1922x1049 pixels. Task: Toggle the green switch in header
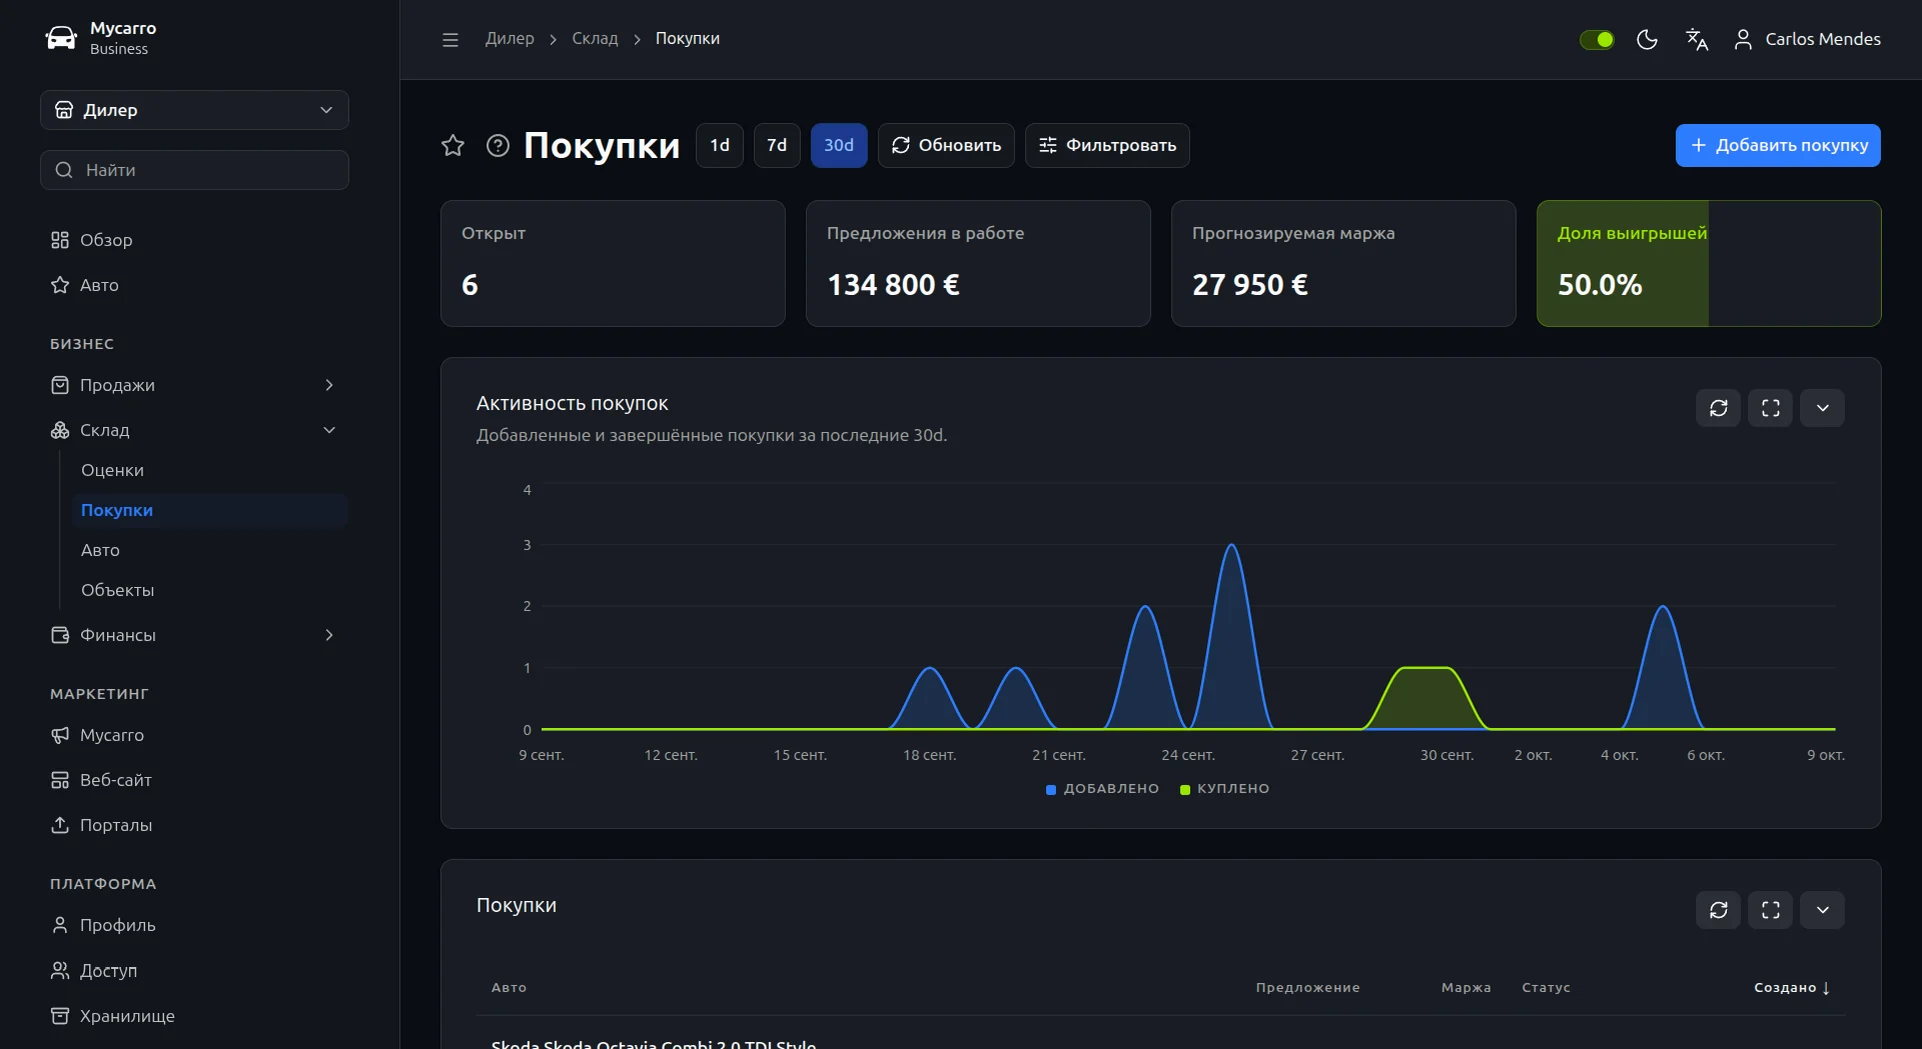[1596, 39]
